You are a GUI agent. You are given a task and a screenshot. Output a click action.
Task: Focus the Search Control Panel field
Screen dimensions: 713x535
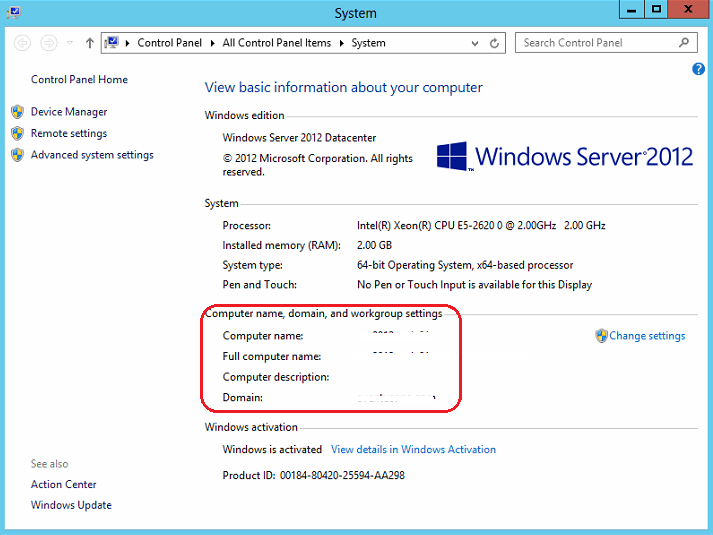[x=606, y=43]
